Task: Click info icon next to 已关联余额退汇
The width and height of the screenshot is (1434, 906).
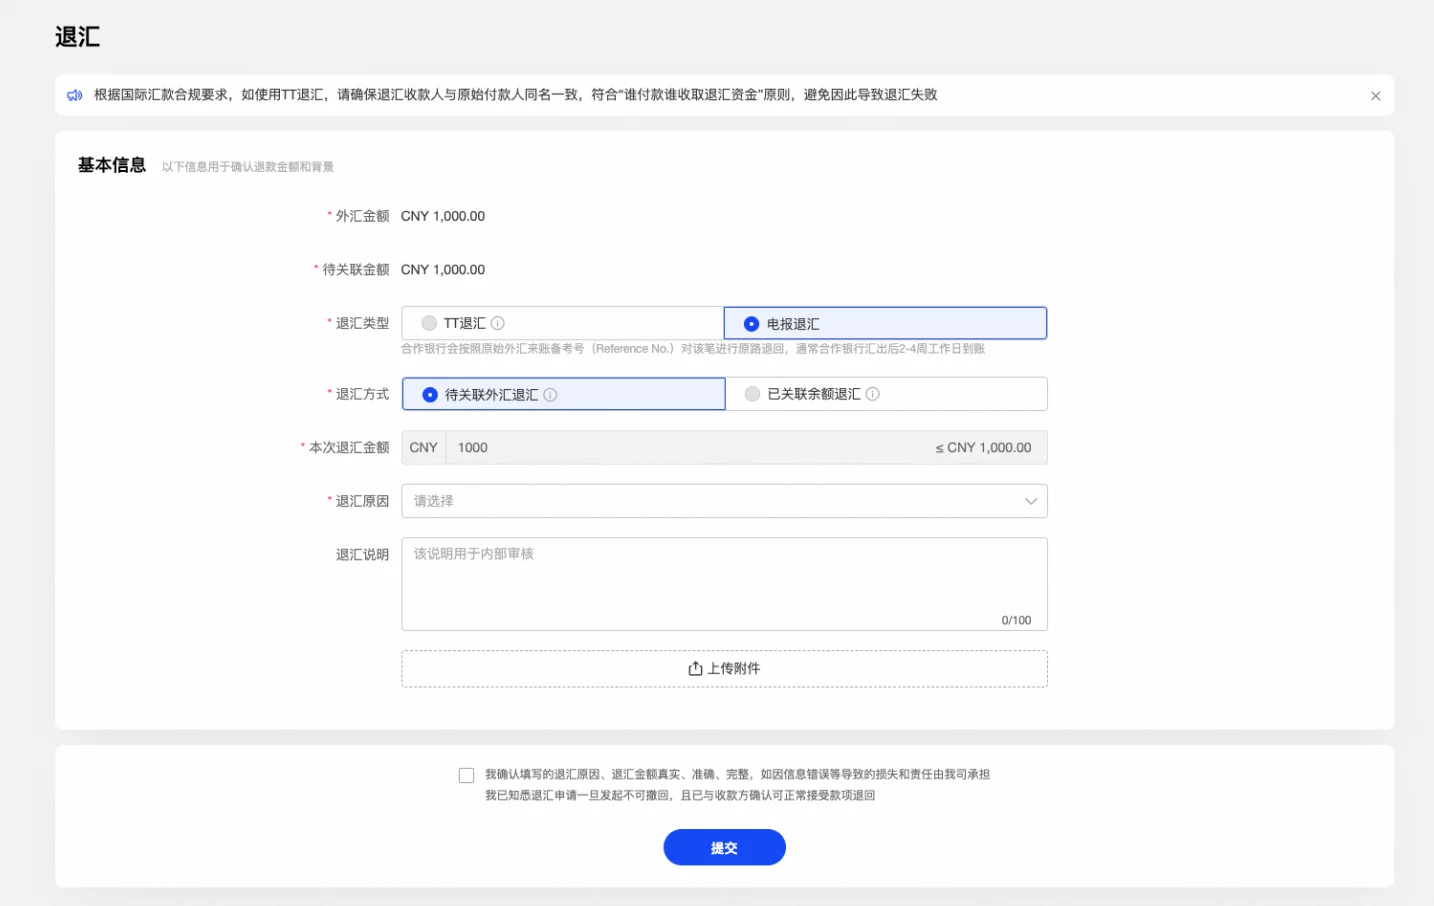Action: [872, 394]
